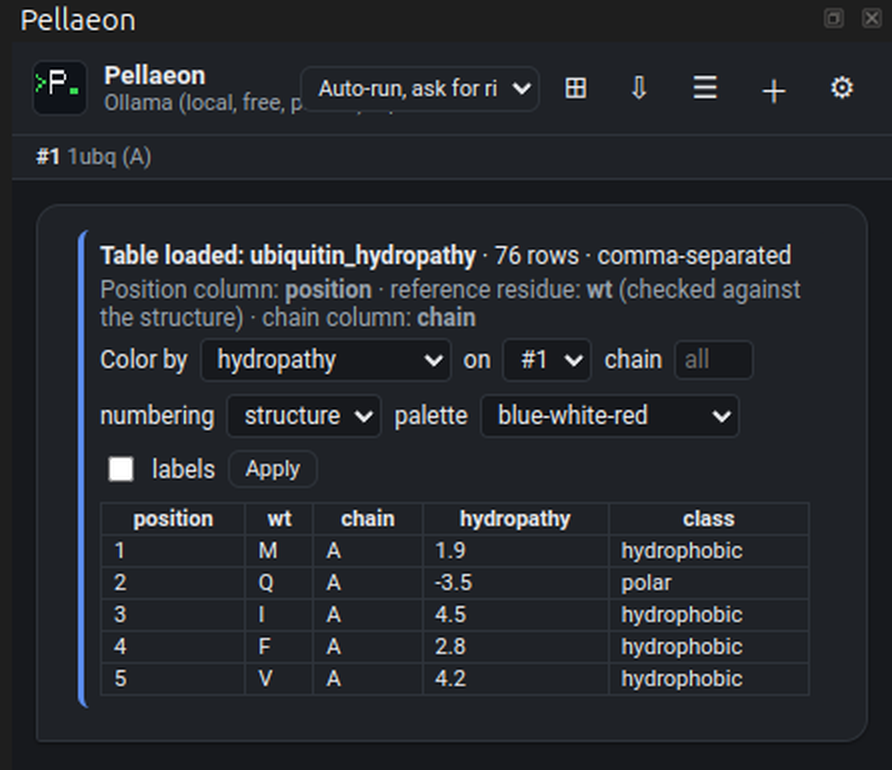Image resolution: width=892 pixels, height=770 pixels.
Task: Click hydropathy value 4.2
Action: (x=450, y=678)
